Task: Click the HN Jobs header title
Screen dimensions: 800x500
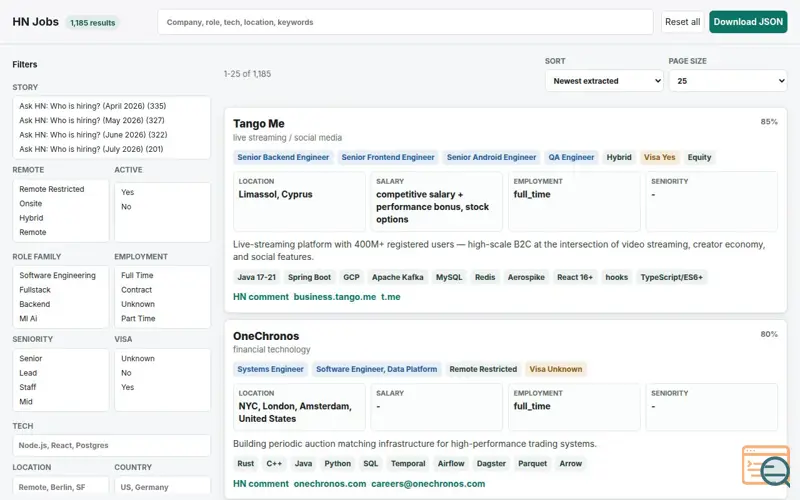Action: click(x=36, y=22)
